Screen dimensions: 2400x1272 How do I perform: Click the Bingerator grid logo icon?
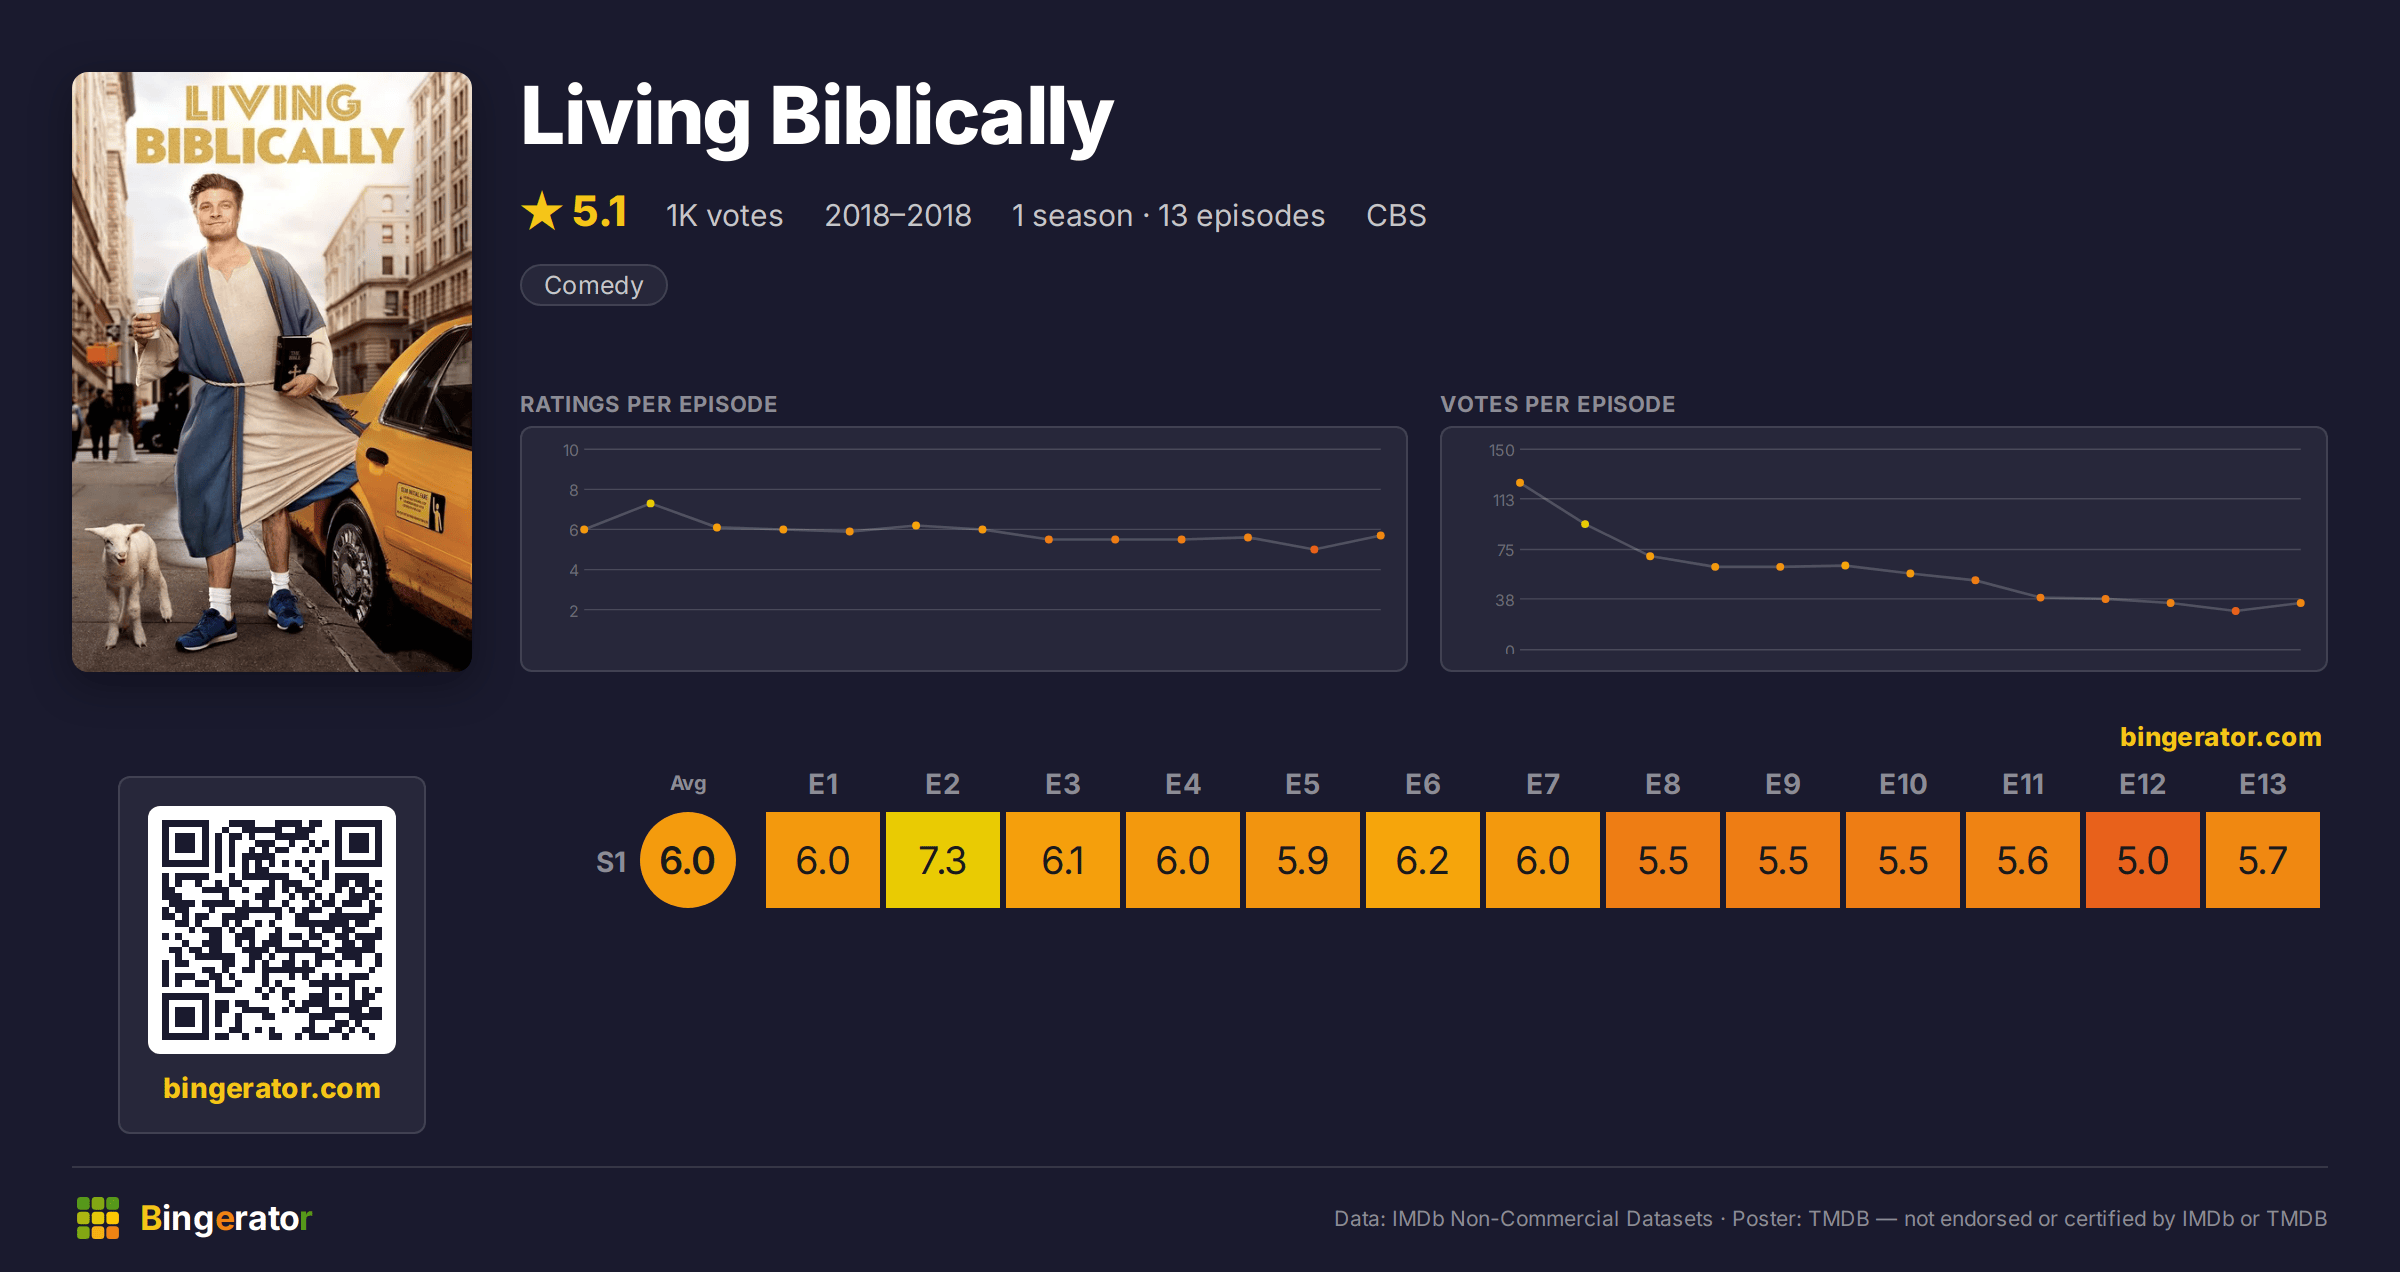coord(98,1218)
